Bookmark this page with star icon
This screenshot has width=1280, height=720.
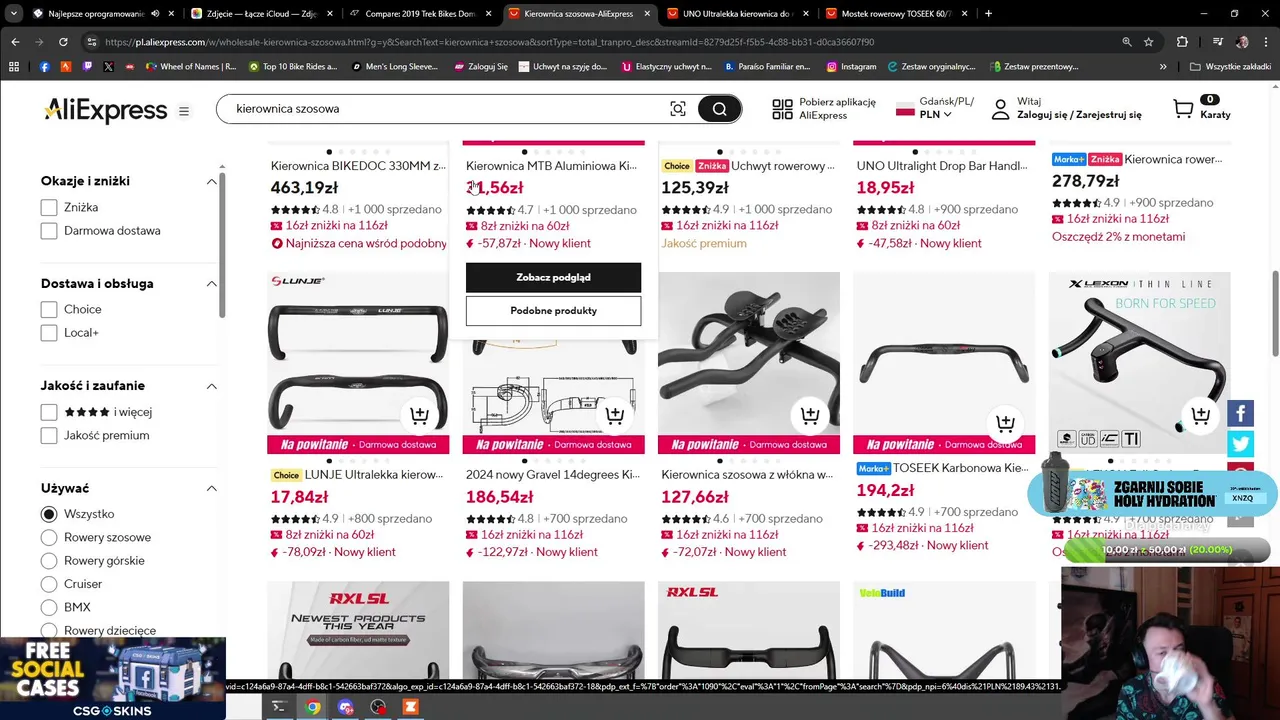pos(1148,42)
